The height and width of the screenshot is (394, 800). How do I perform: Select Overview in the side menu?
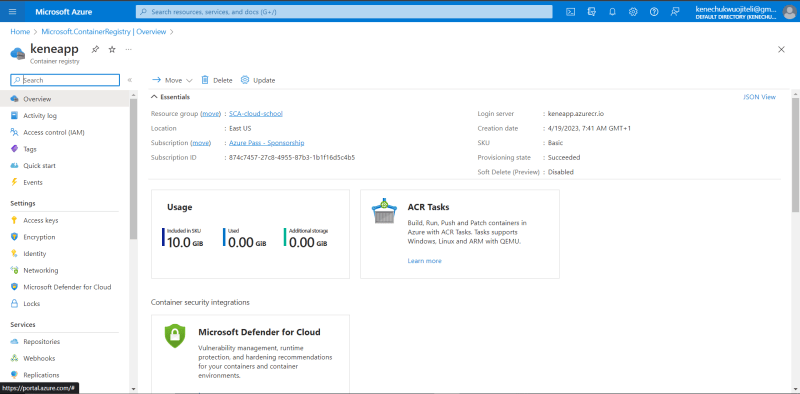[65, 99]
